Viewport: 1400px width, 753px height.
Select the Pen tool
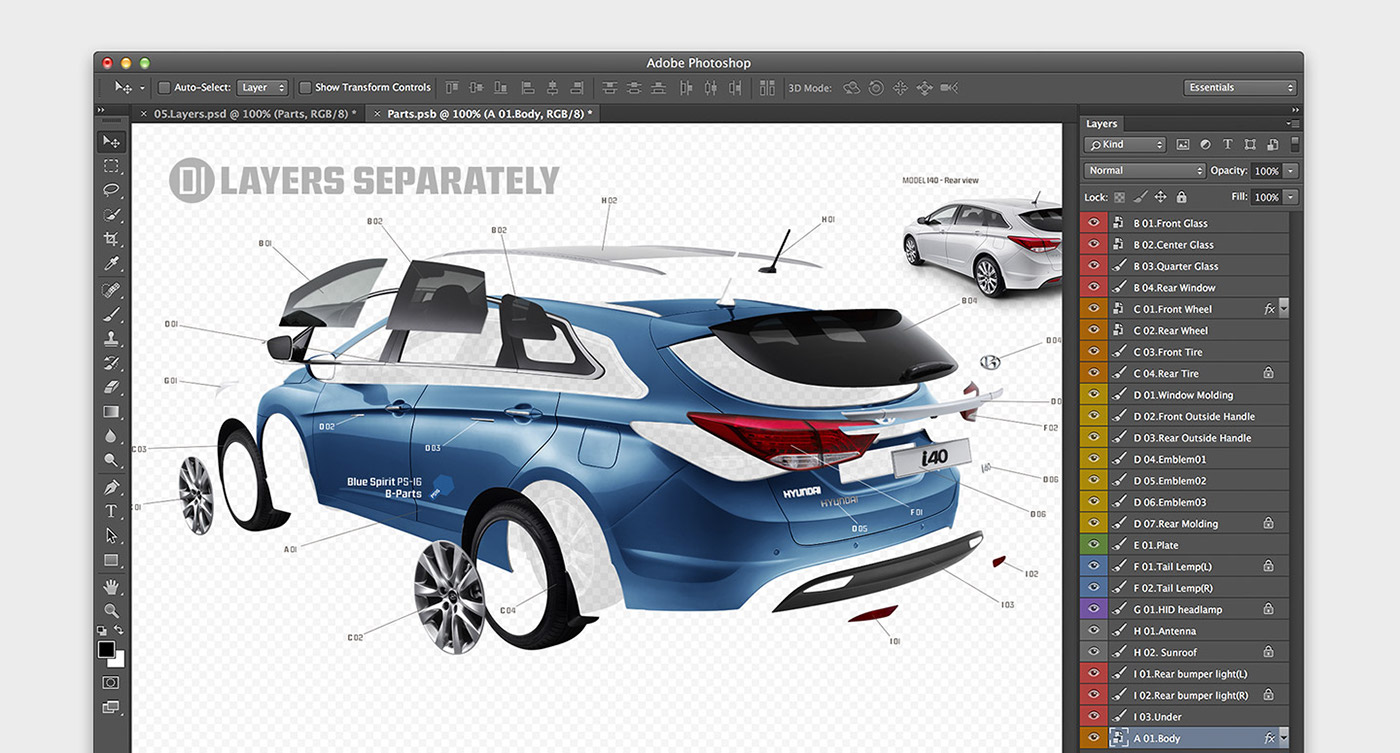(111, 487)
